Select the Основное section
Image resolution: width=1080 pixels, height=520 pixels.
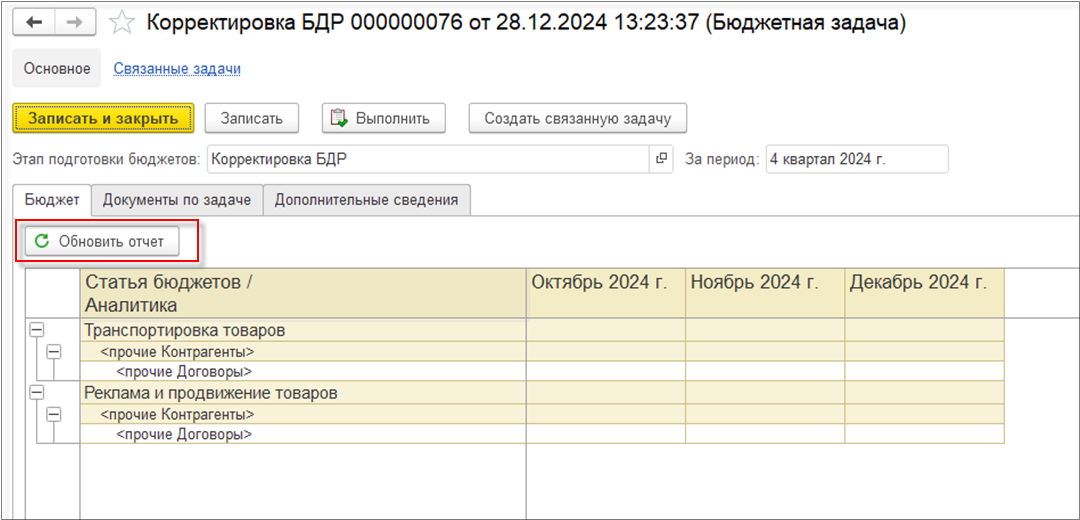(x=57, y=69)
